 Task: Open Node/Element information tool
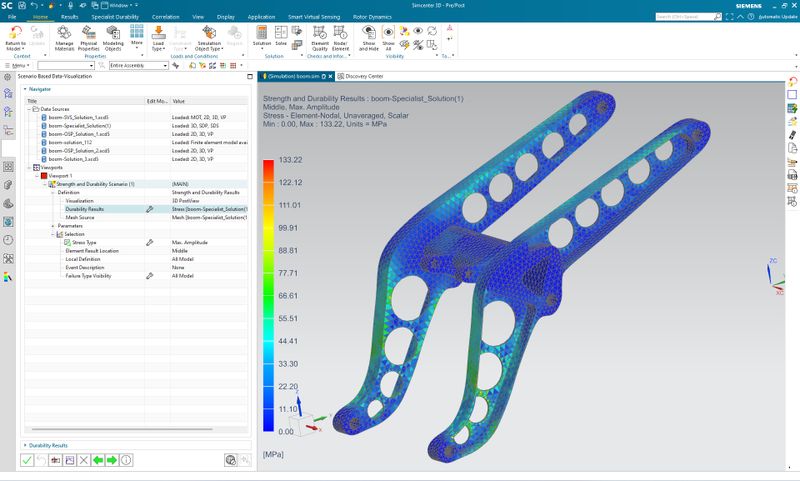tap(340, 38)
